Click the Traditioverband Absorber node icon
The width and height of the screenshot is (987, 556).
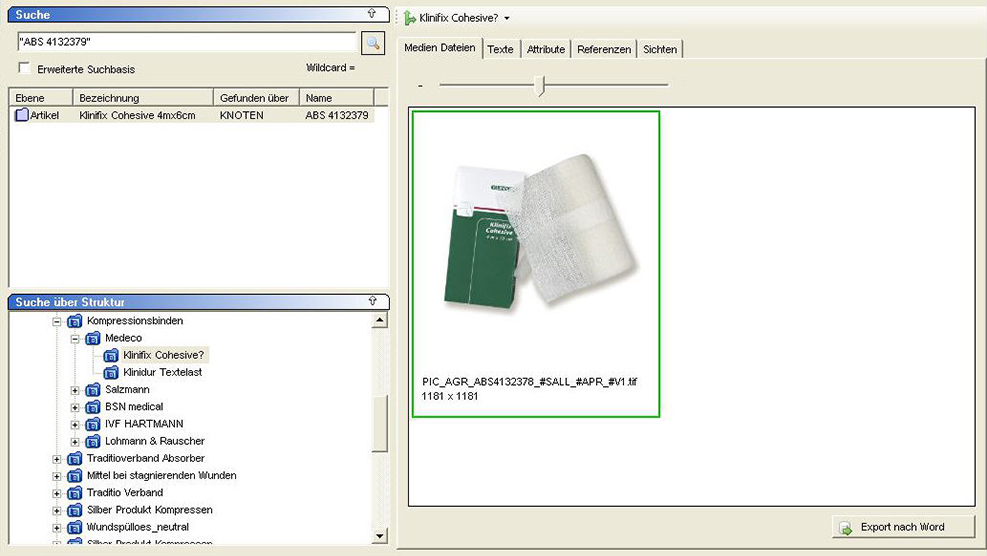pos(74,458)
